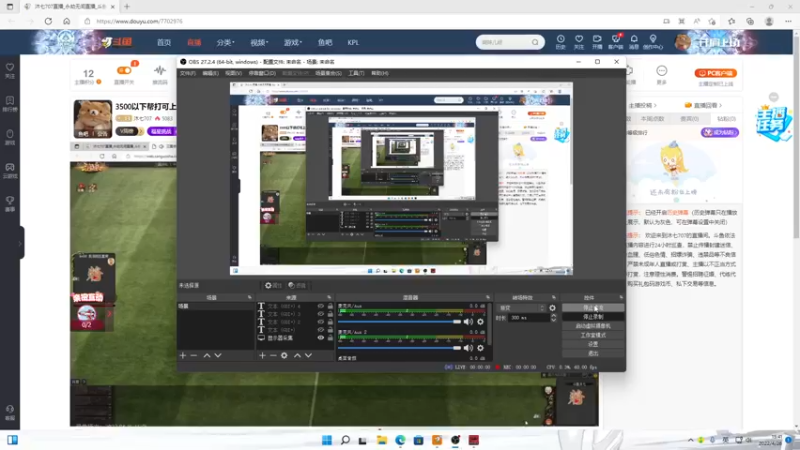Open Douyu 消息 bell icon
The image size is (800, 450).
[x=634, y=41]
